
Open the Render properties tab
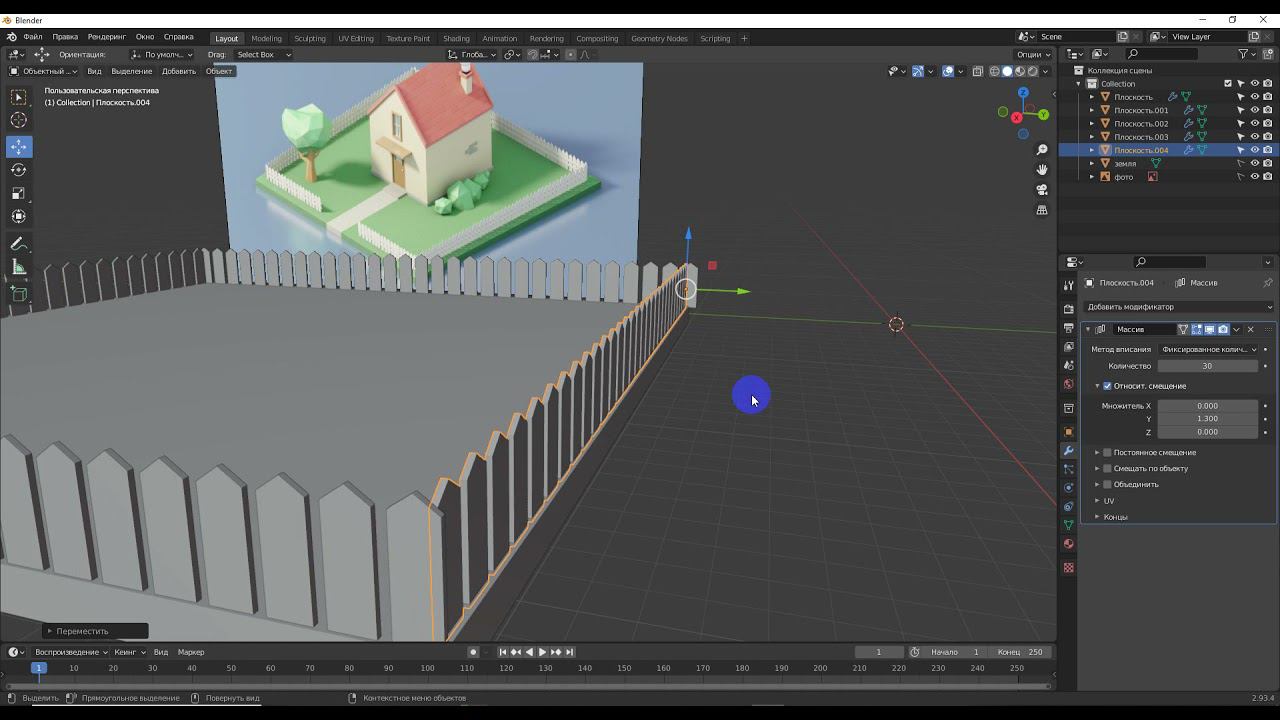1069,309
